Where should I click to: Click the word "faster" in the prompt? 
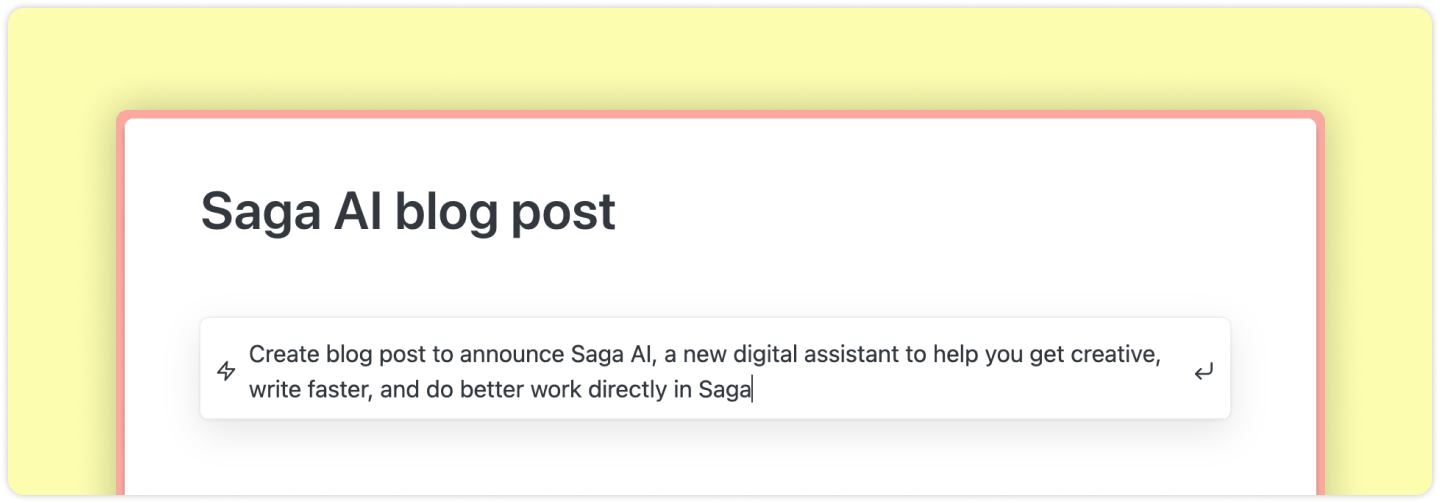click(342, 390)
